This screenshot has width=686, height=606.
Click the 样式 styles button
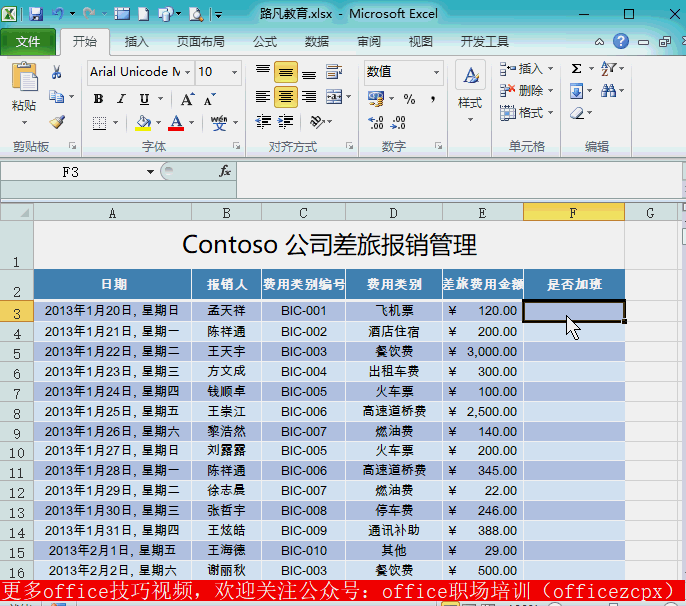click(470, 88)
